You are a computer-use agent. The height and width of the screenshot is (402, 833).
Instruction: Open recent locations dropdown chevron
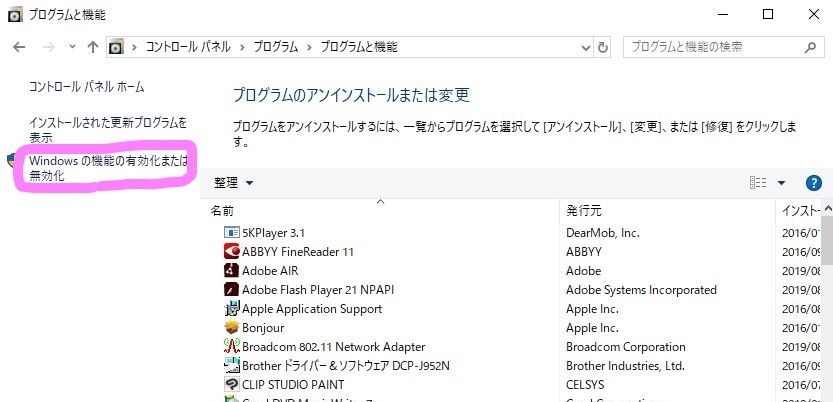tap(73, 47)
